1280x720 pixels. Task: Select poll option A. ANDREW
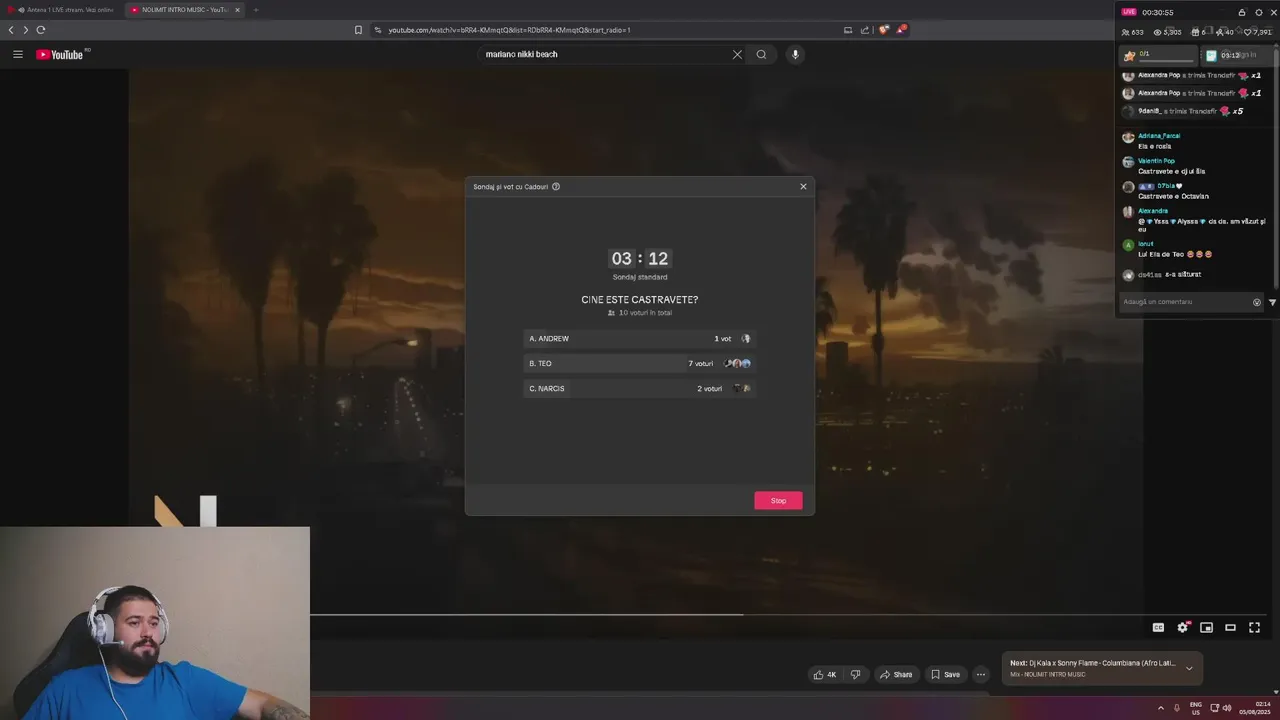click(x=640, y=338)
